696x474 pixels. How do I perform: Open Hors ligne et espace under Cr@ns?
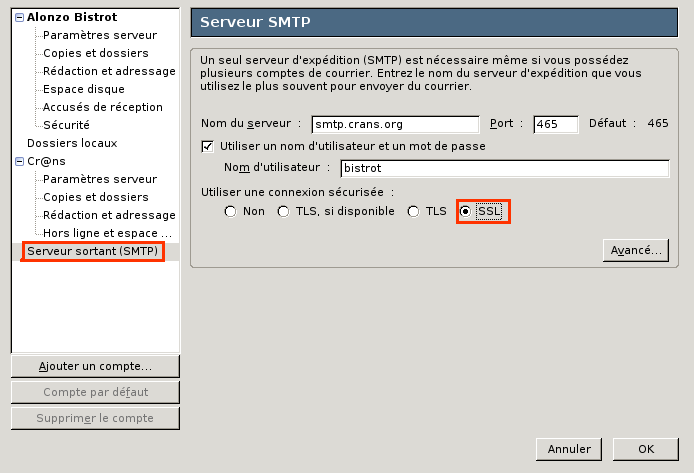point(107,233)
